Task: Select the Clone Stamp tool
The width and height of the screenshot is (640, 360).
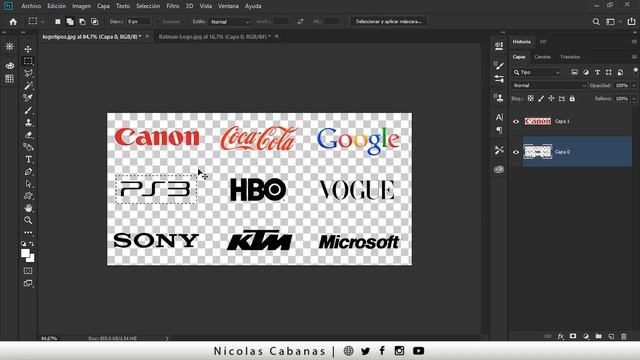Action: (28, 123)
